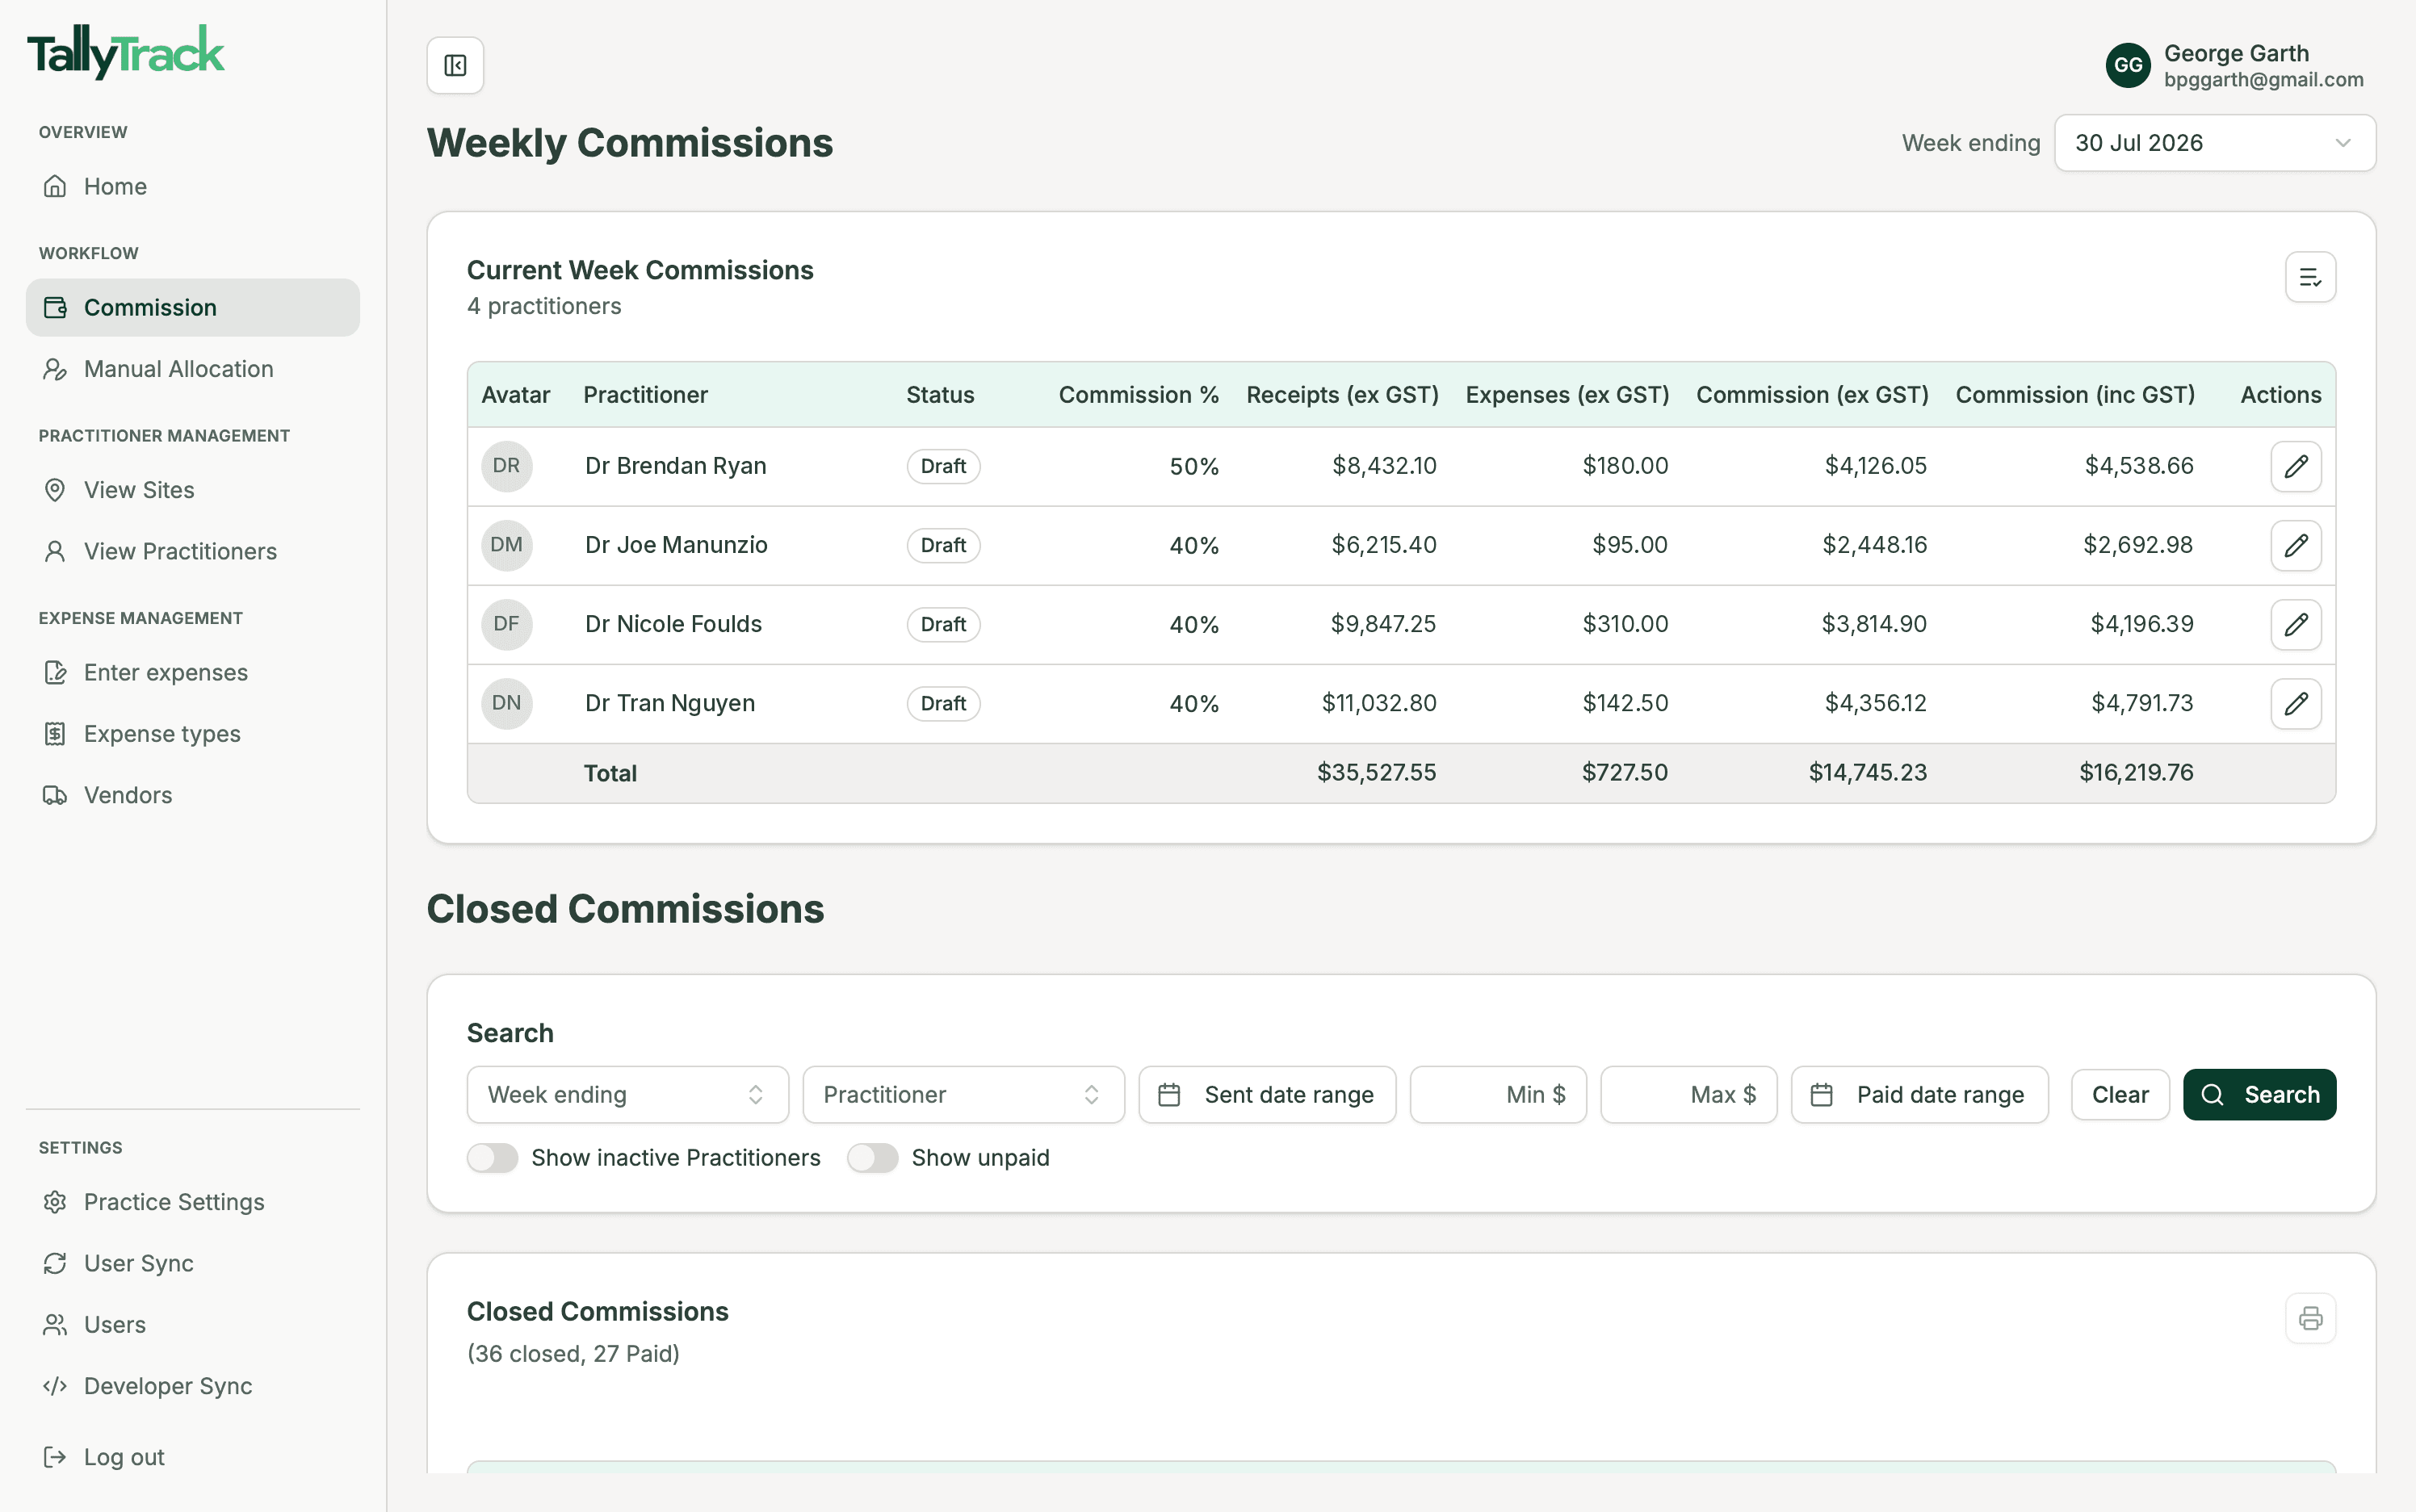Image resolution: width=2416 pixels, height=1512 pixels.
Task: Click the Max $ input field
Action: [1688, 1095]
